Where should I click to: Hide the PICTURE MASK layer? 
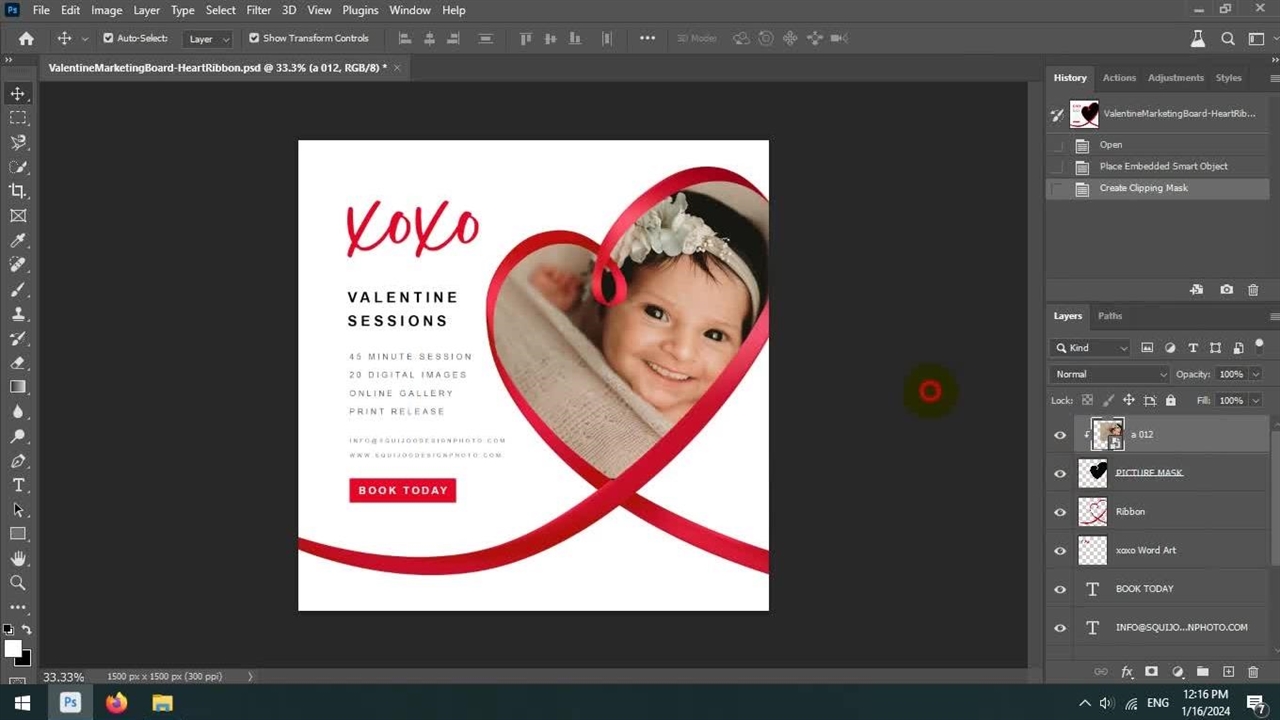1060,473
